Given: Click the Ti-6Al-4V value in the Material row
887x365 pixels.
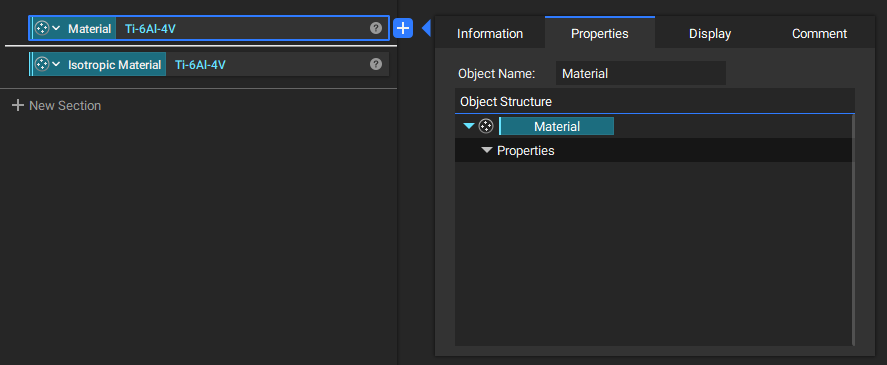Looking at the screenshot, I should (150, 28).
